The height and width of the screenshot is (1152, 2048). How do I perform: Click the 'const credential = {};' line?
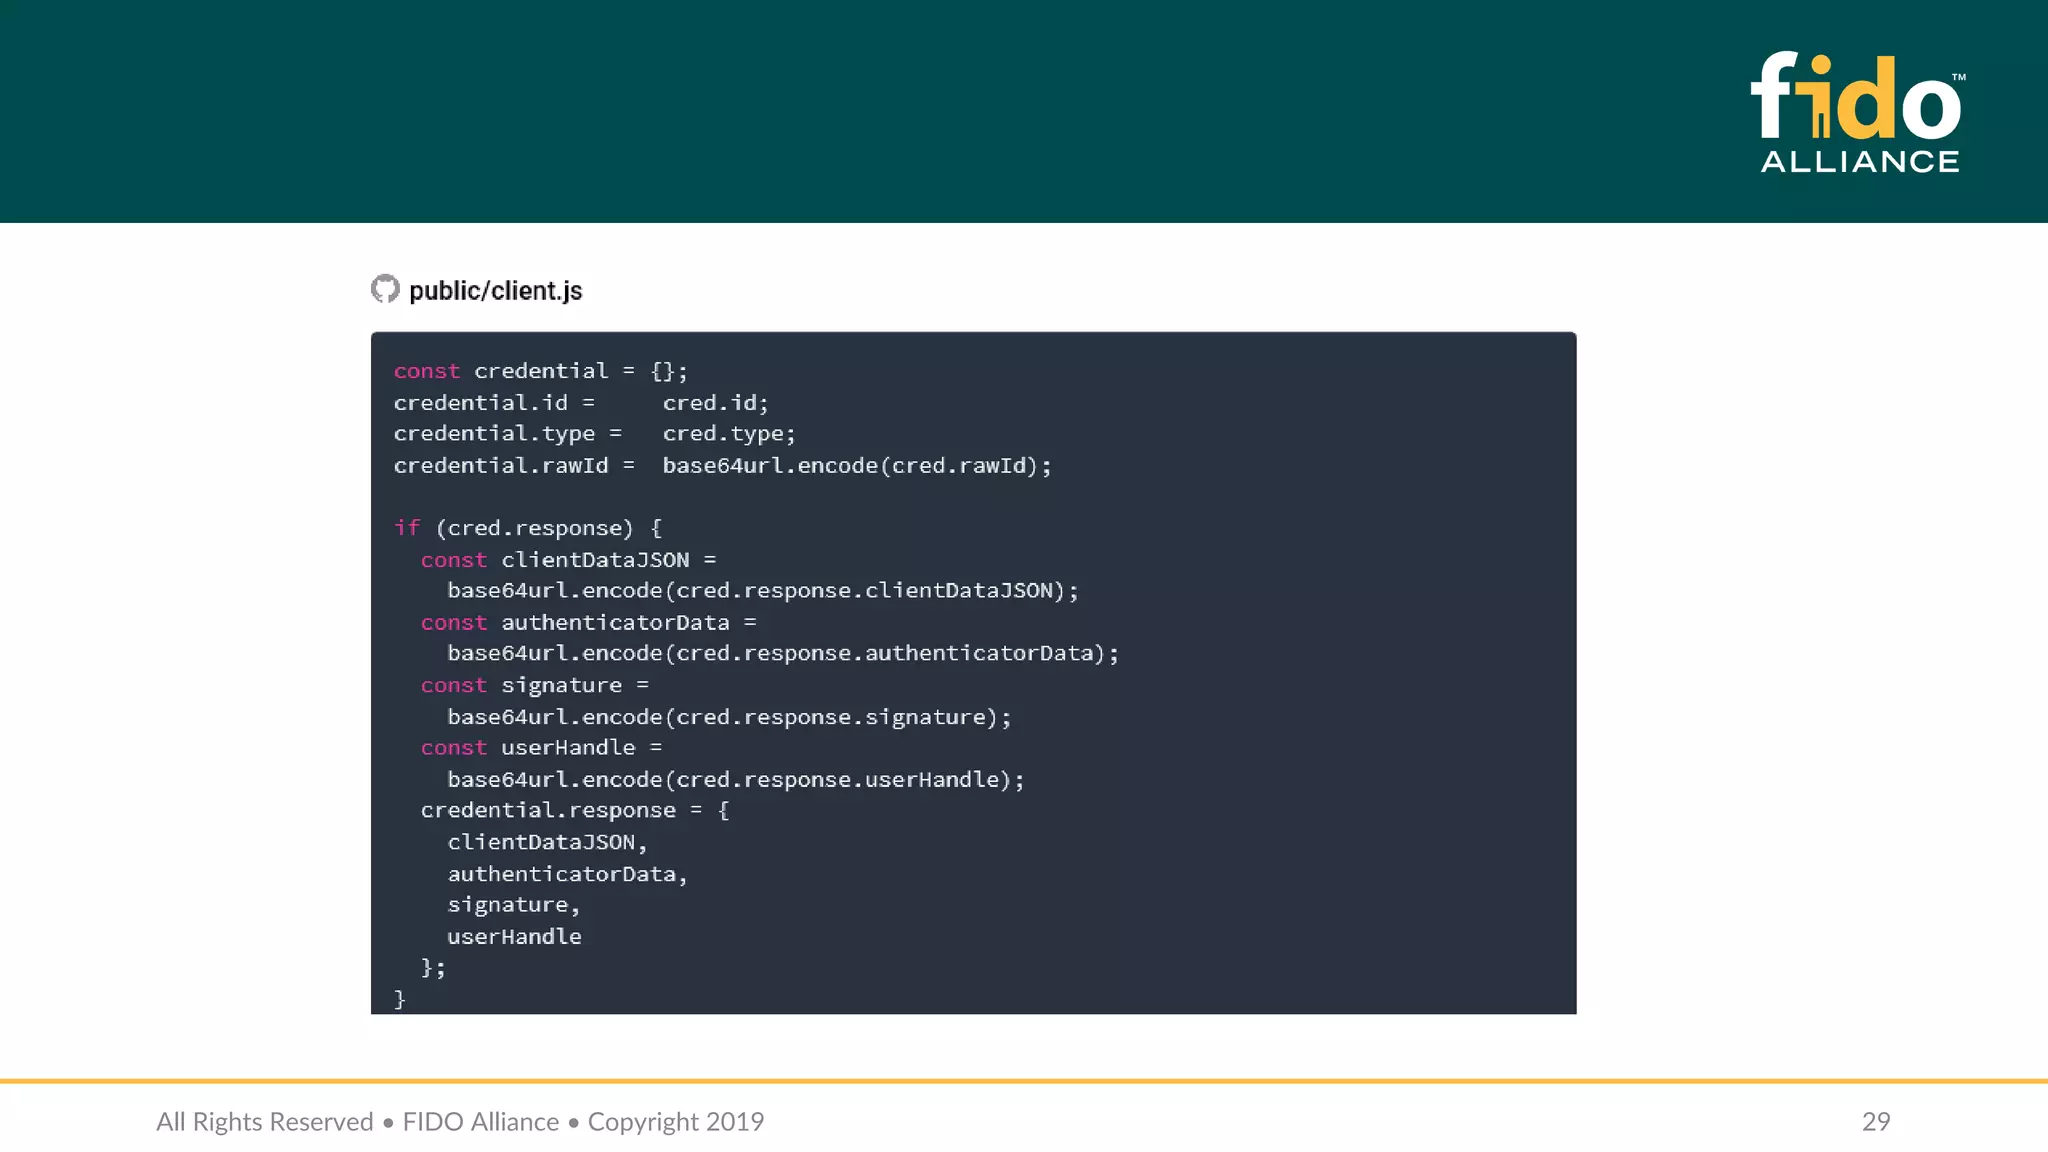tap(540, 371)
